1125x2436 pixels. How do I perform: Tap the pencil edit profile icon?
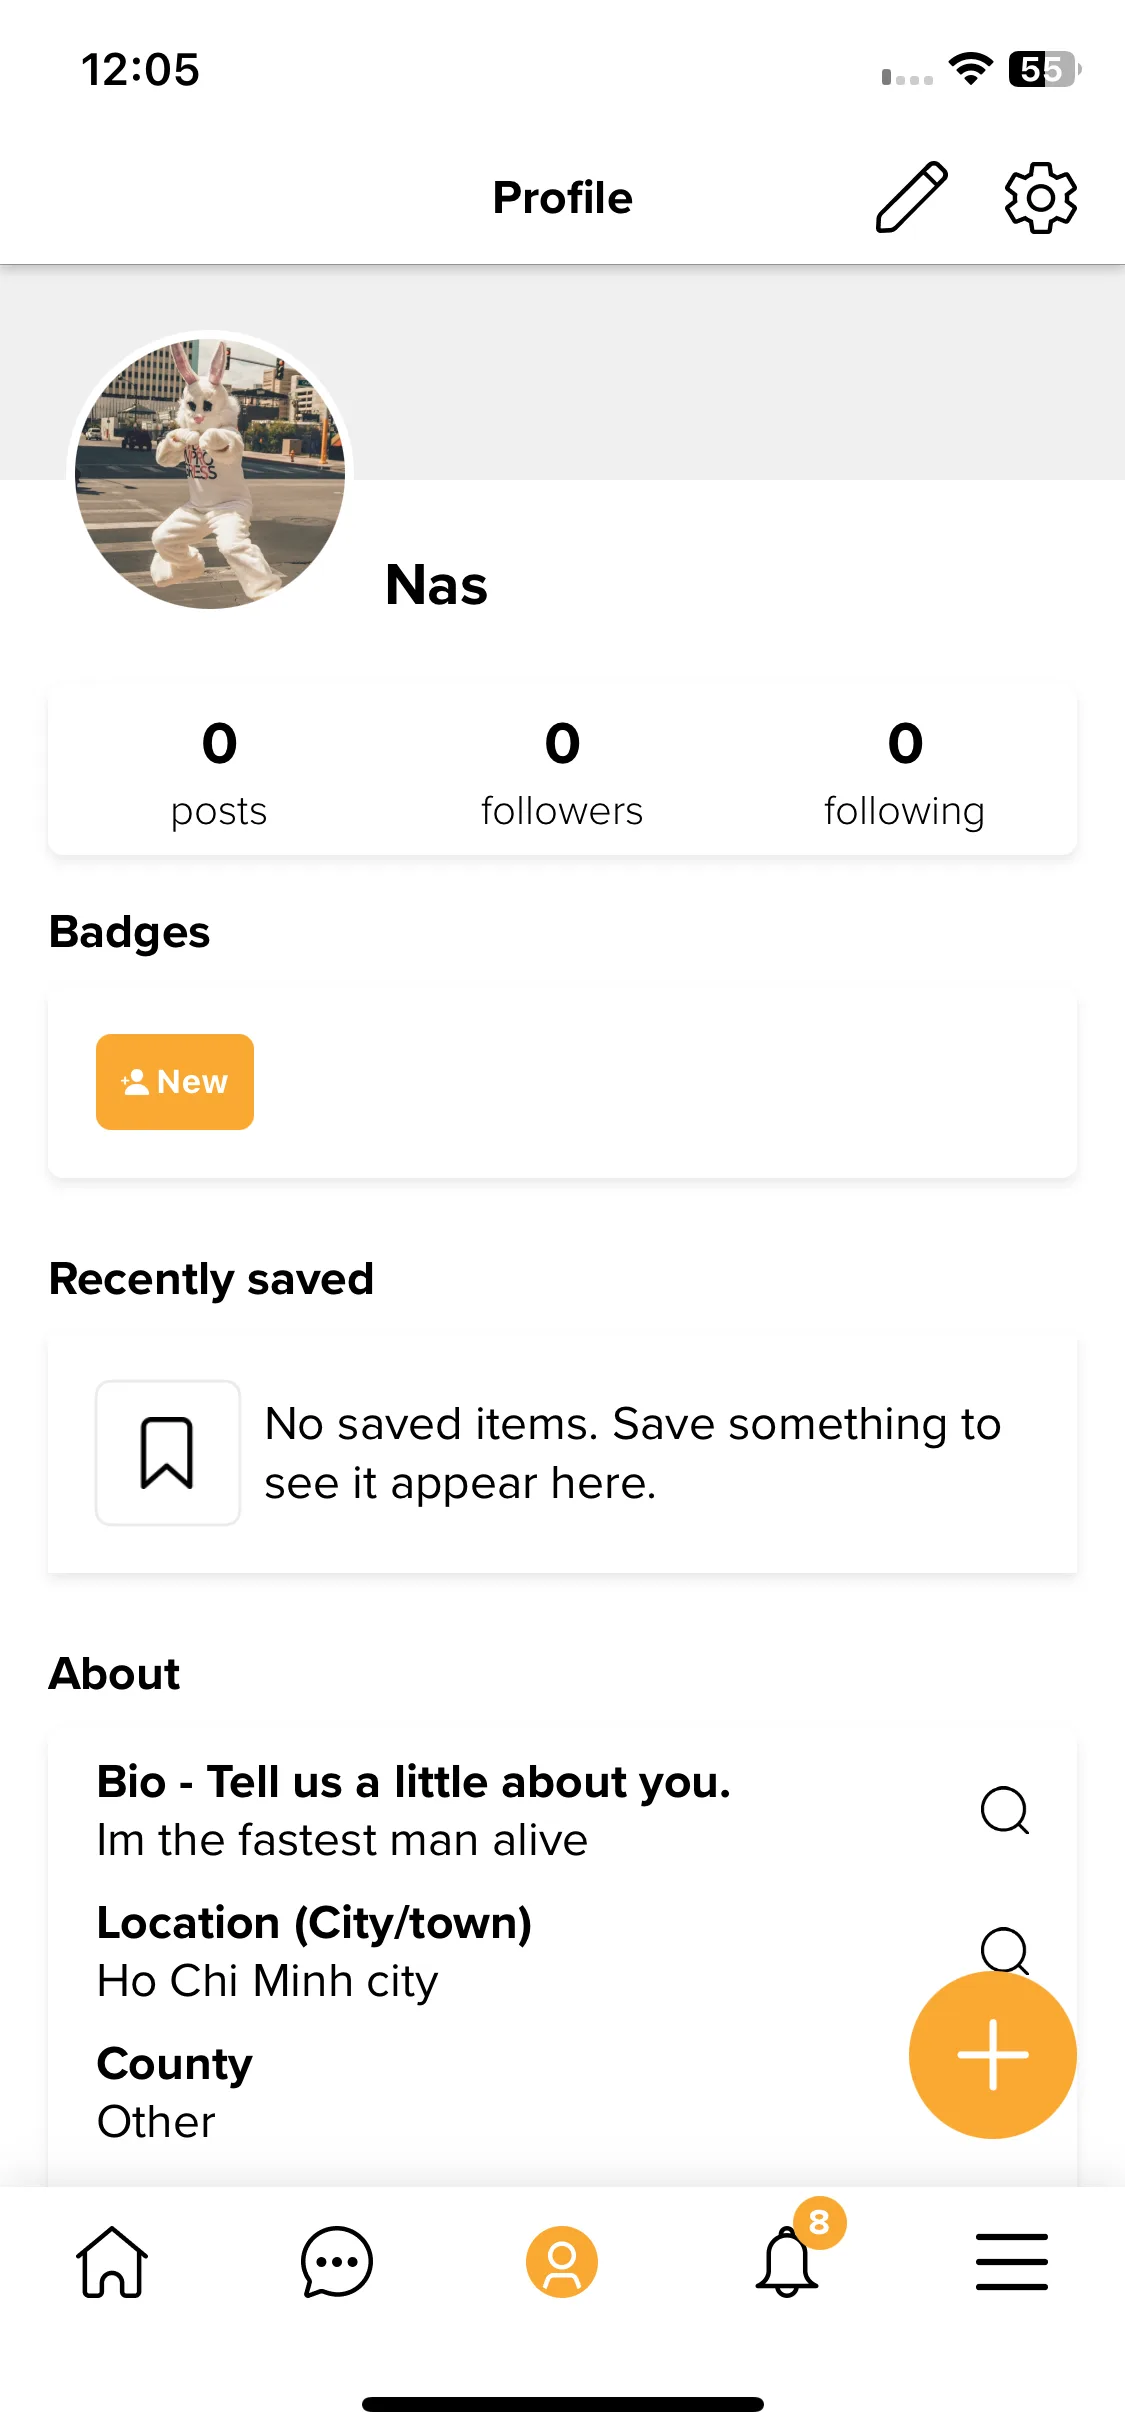pos(911,197)
